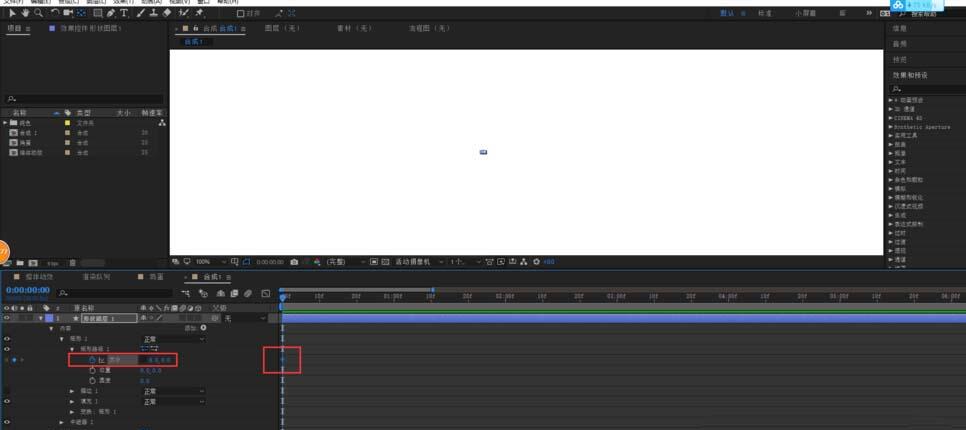Toggle the transparency grid in viewer

(x=386, y=262)
